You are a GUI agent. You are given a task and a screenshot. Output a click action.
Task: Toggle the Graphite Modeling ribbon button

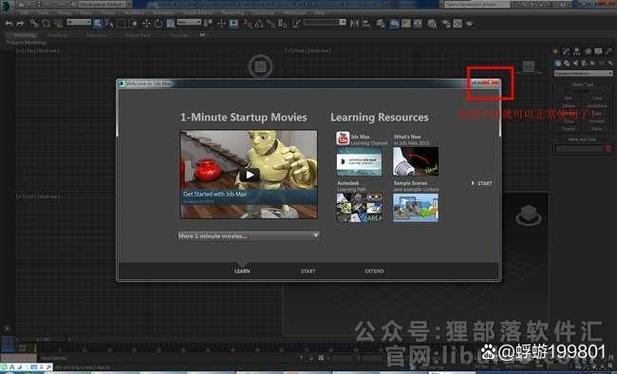point(394,24)
